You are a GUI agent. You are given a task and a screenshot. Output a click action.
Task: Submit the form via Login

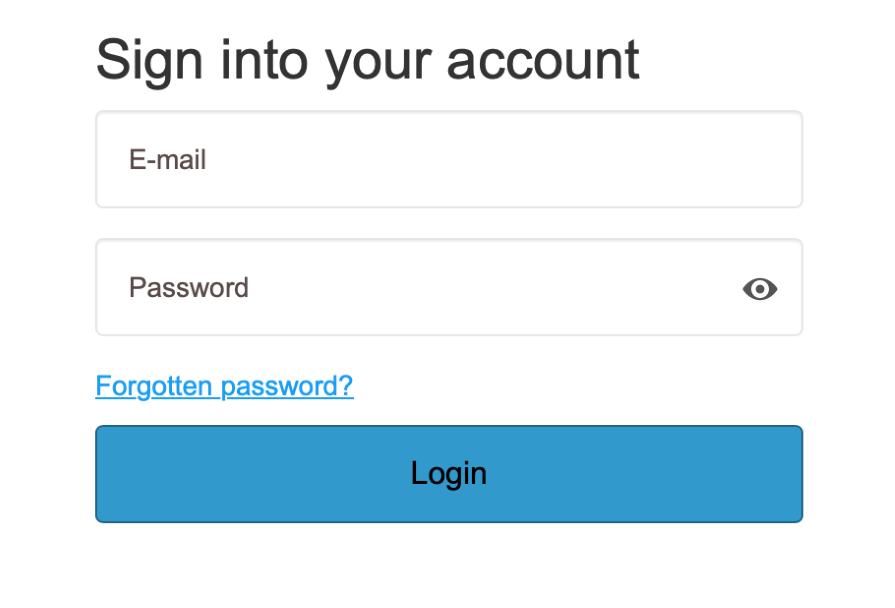click(448, 473)
